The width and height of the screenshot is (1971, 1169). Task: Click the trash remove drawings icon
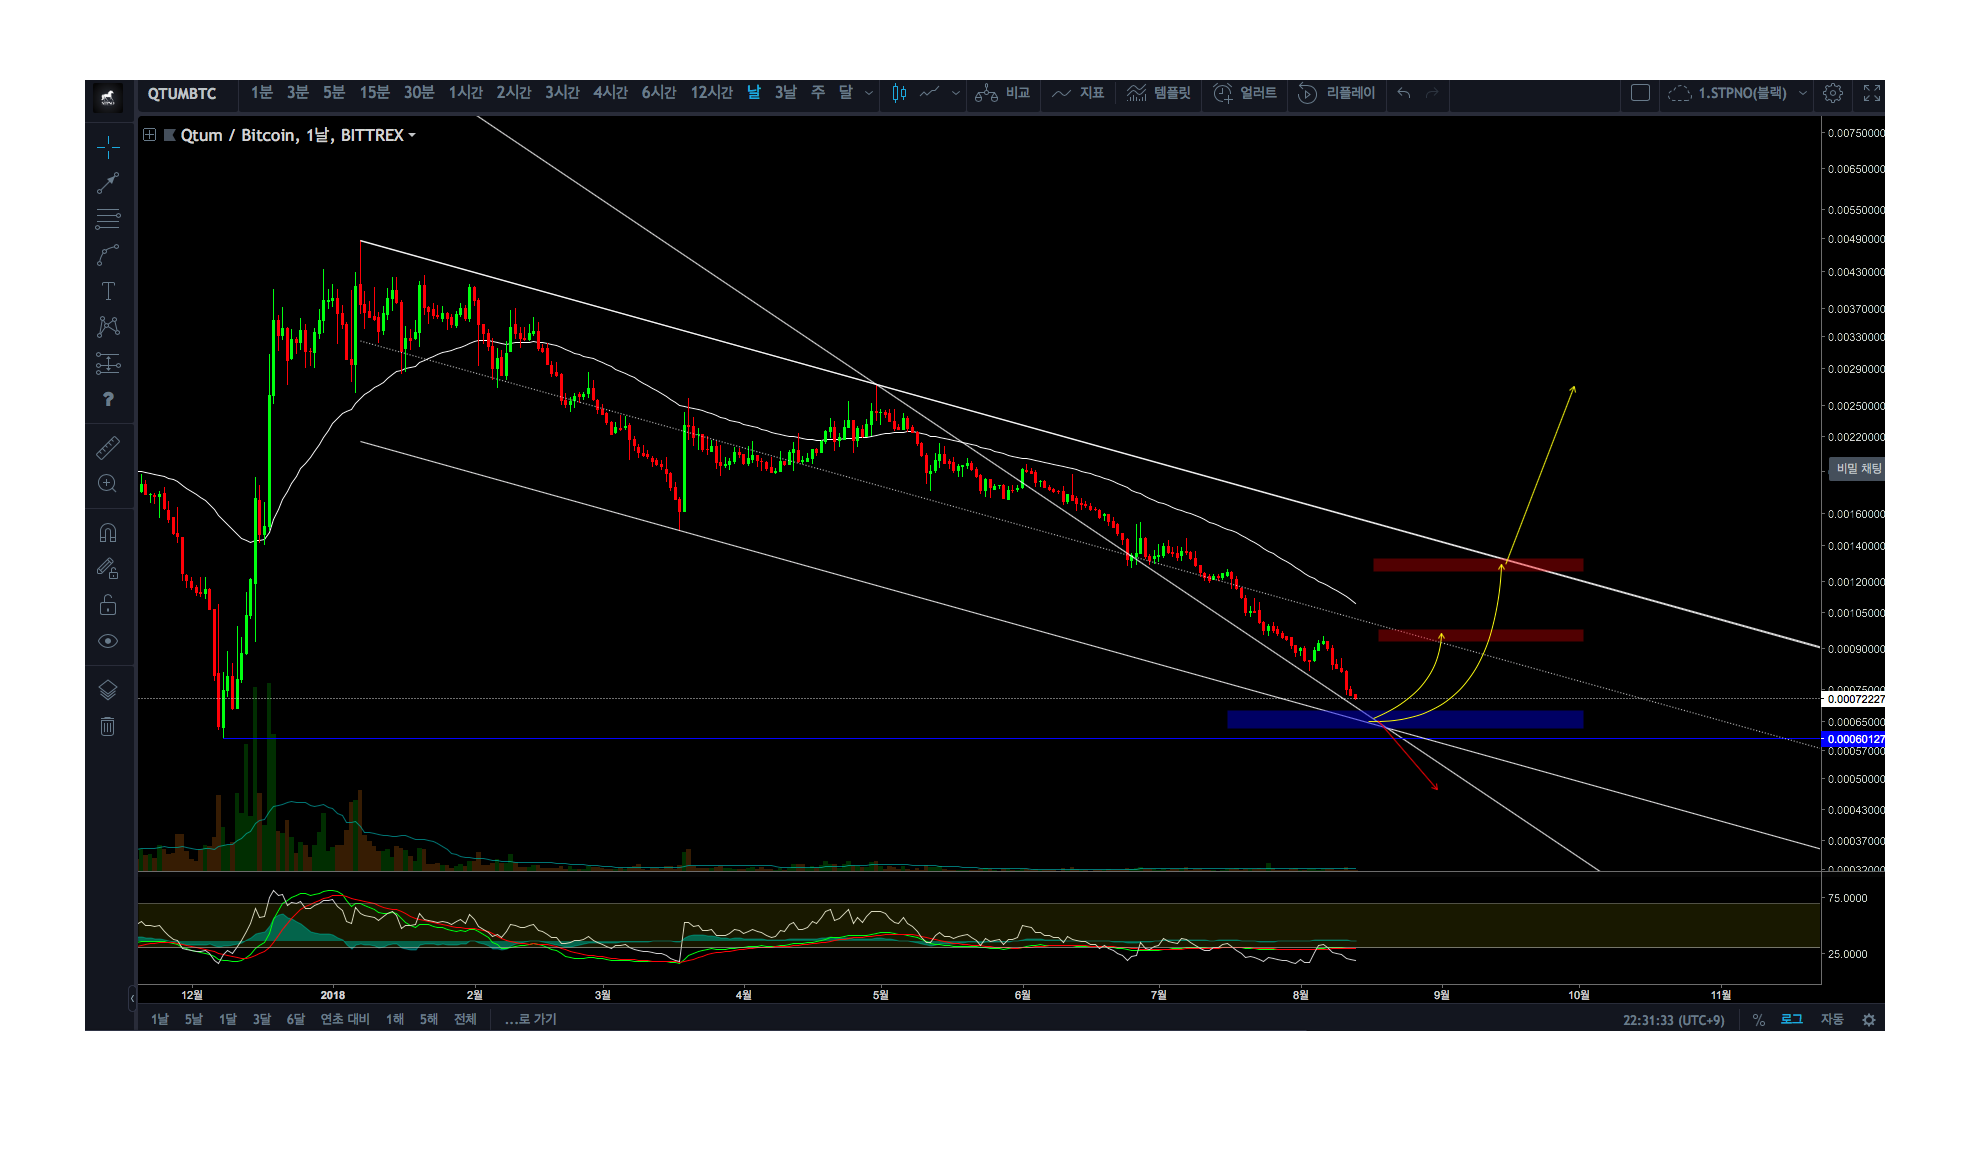108,727
